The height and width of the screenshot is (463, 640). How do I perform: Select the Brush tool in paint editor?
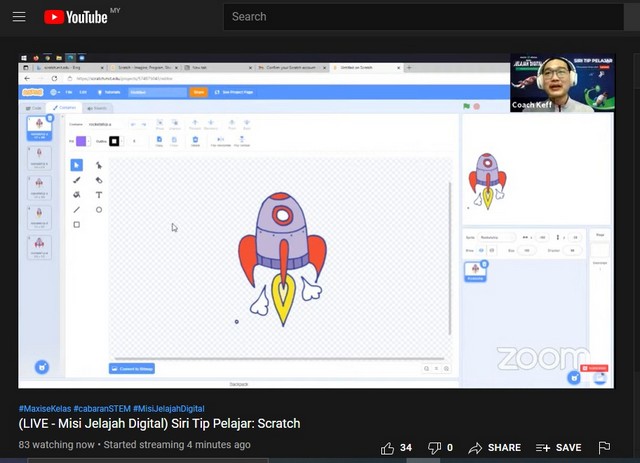tap(77, 180)
